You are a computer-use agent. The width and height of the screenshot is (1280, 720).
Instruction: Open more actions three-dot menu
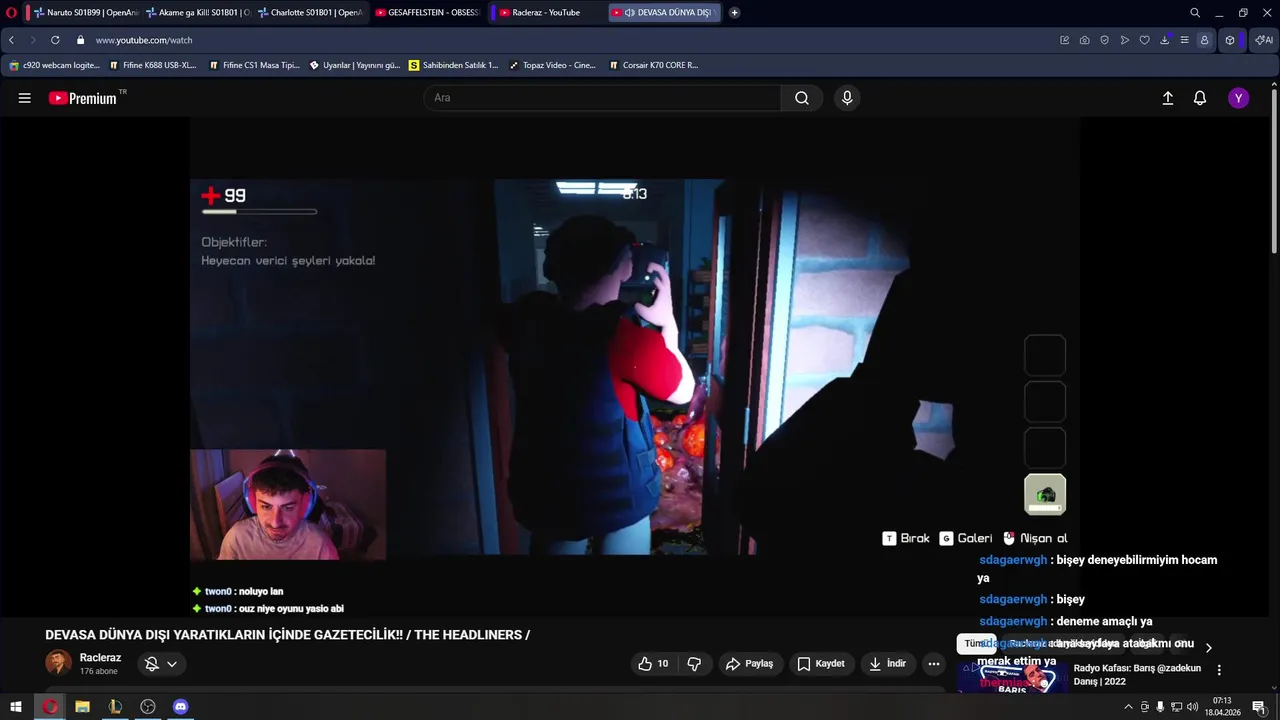pyautogui.click(x=933, y=664)
